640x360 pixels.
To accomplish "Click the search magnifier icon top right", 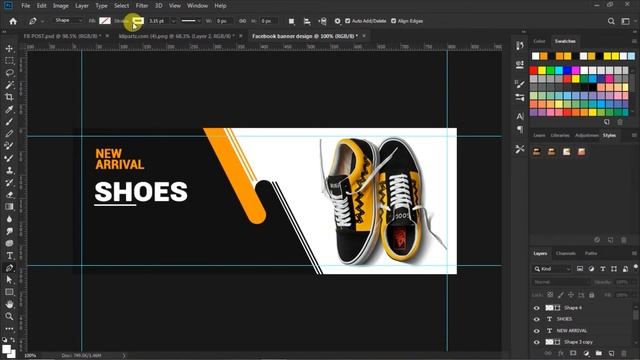I will [x=611, y=21].
